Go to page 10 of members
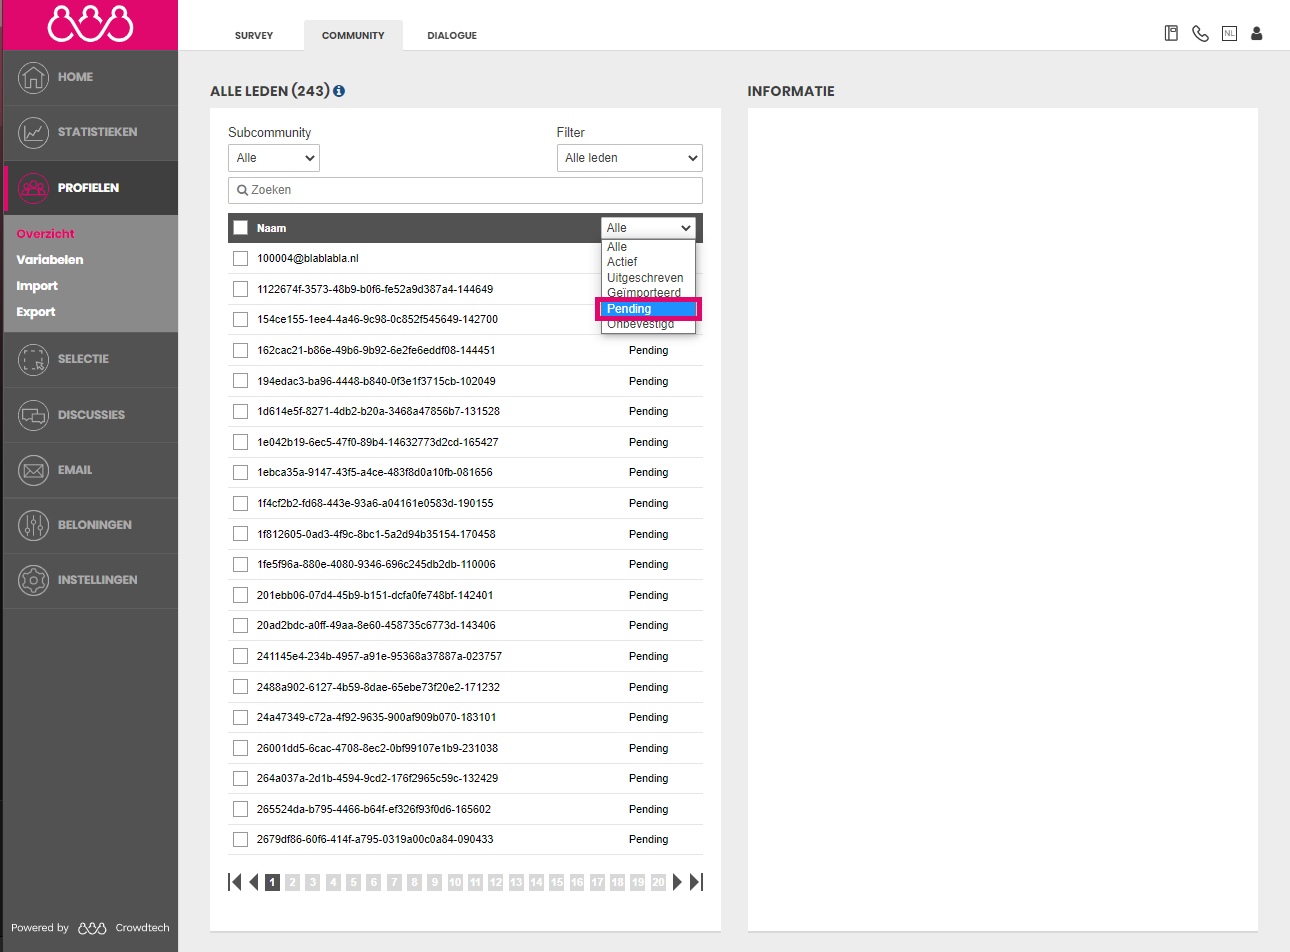1290x952 pixels. [x=455, y=882]
